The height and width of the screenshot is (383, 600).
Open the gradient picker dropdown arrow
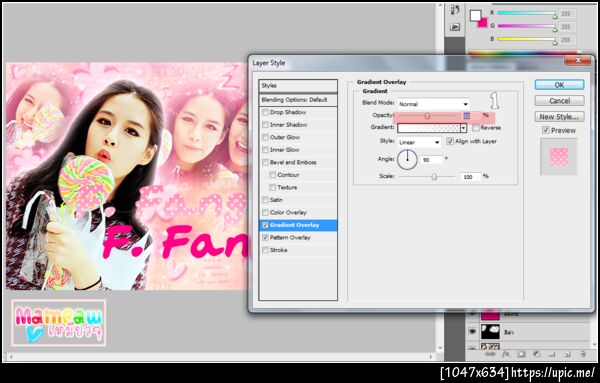(x=464, y=128)
